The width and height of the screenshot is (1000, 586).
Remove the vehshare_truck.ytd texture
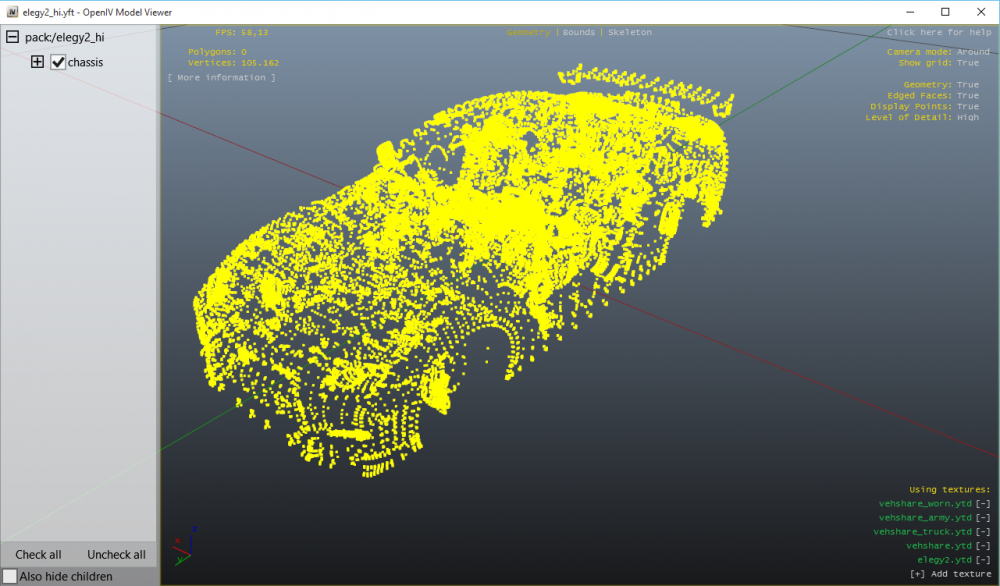point(984,532)
